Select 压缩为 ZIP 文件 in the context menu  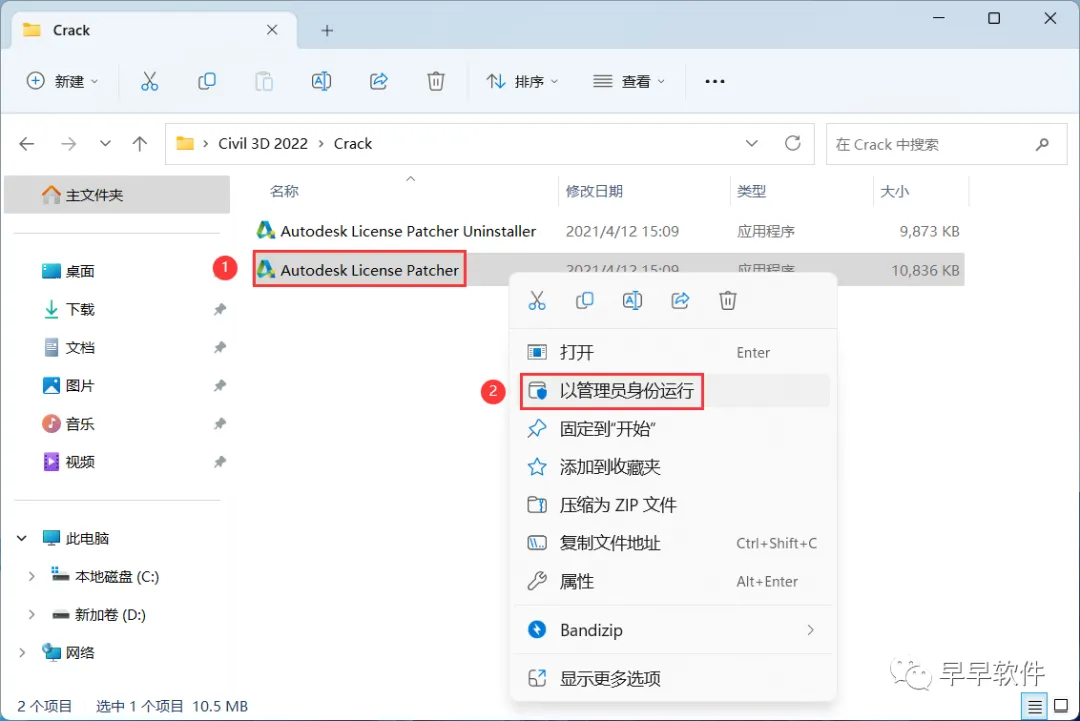673,505
